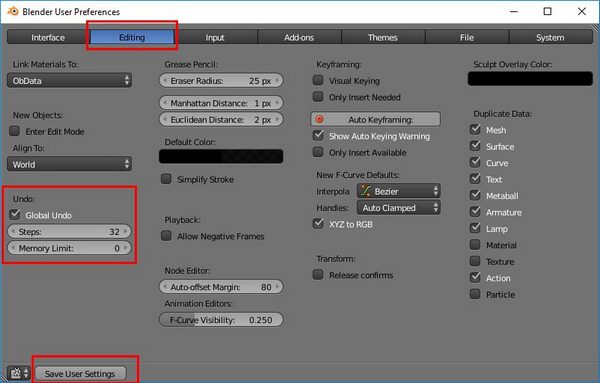
Task: Enable Only Insert Available checkbox
Action: click(x=318, y=152)
